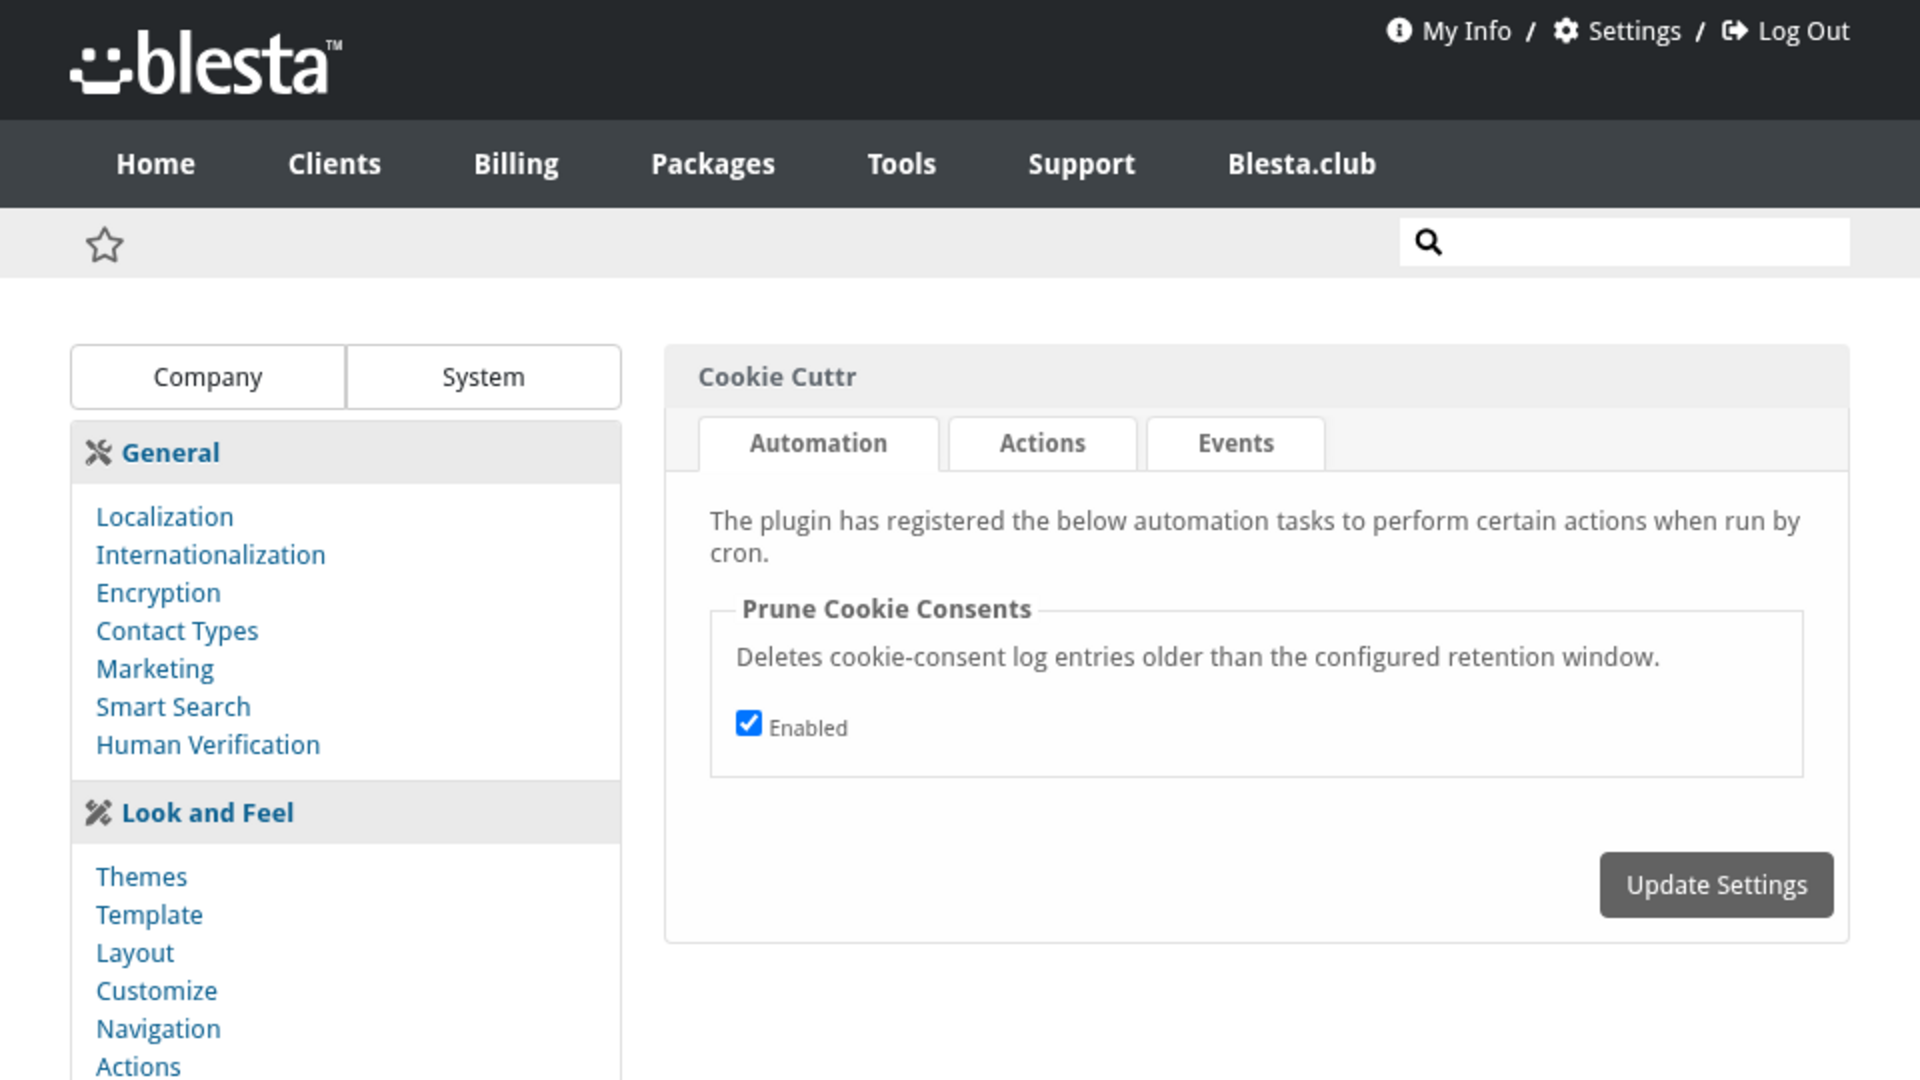
Task: Open Smart Search settings
Action: coord(173,707)
